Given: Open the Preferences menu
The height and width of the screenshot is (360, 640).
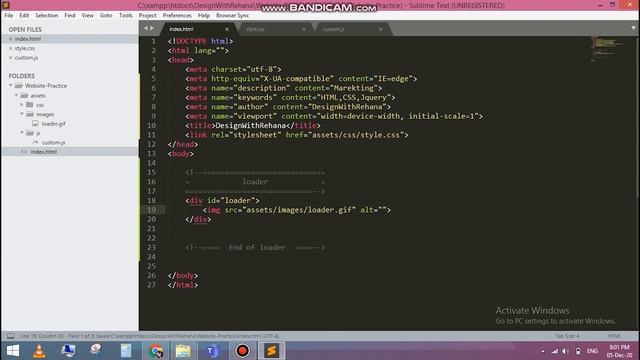Looking at the screenshot, I should [x=177, y=15].
